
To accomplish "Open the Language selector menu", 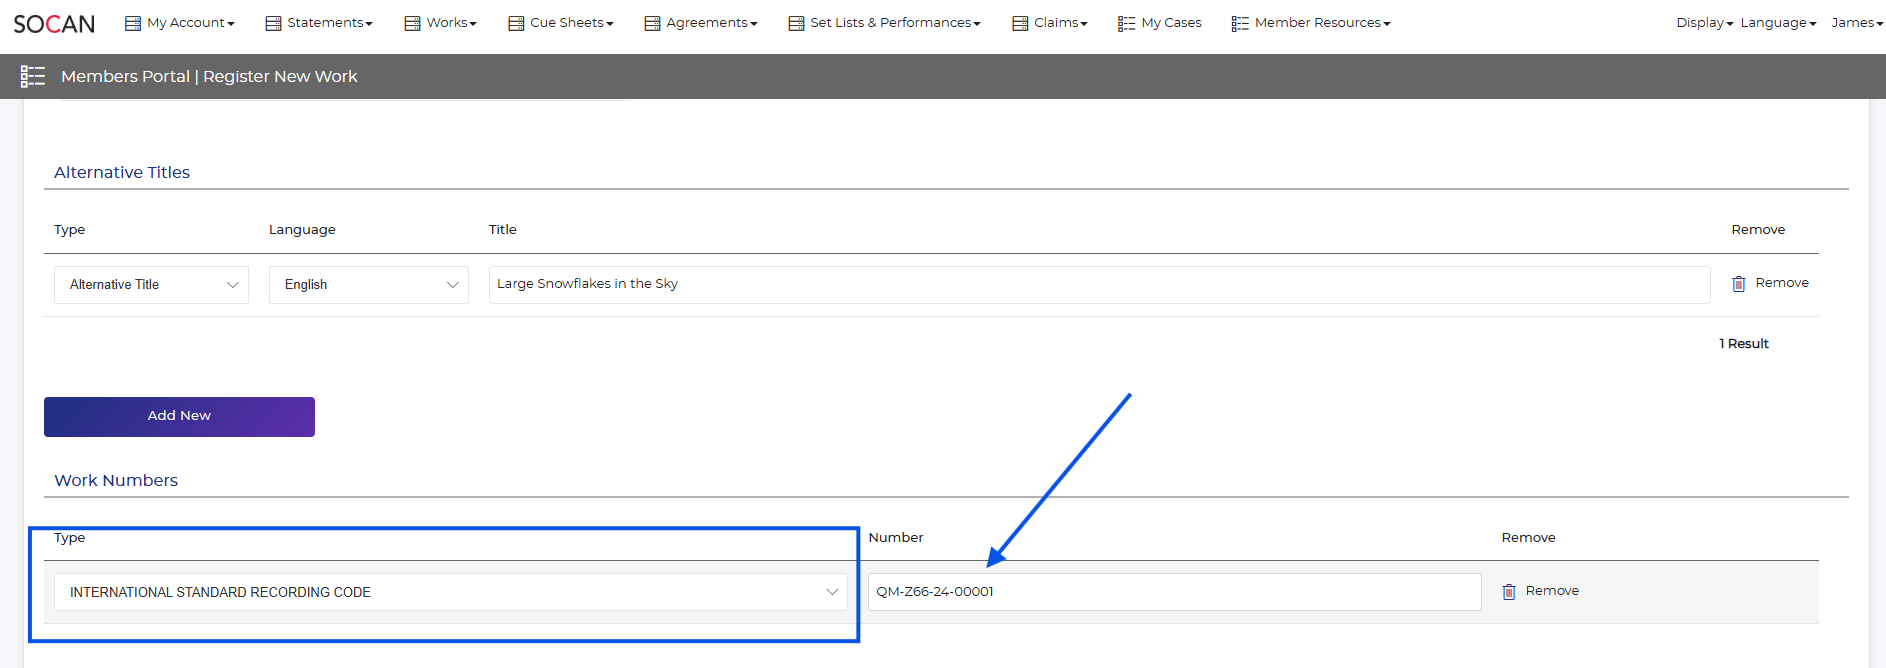I will [1777, 23].
